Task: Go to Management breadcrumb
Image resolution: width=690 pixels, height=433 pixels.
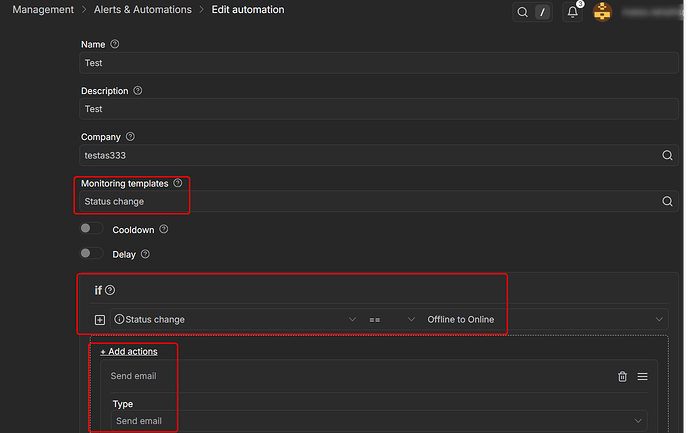Action: [43, 10]
